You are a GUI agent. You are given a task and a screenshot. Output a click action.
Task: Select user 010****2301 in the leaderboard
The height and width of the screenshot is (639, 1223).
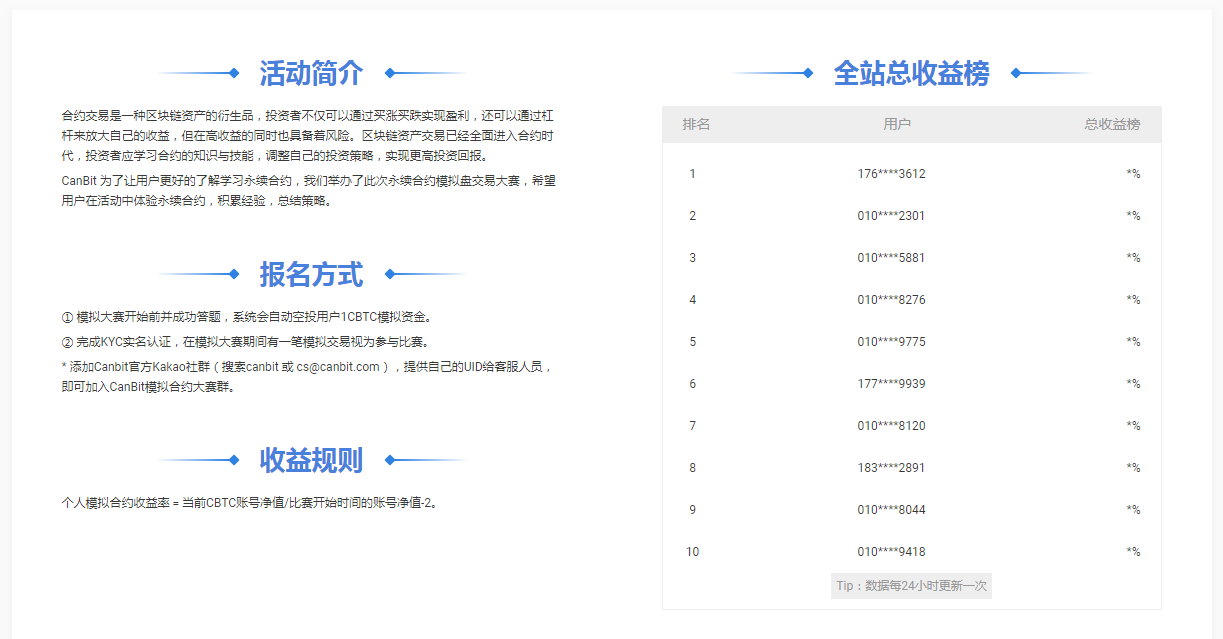click(x=891, y=216)
